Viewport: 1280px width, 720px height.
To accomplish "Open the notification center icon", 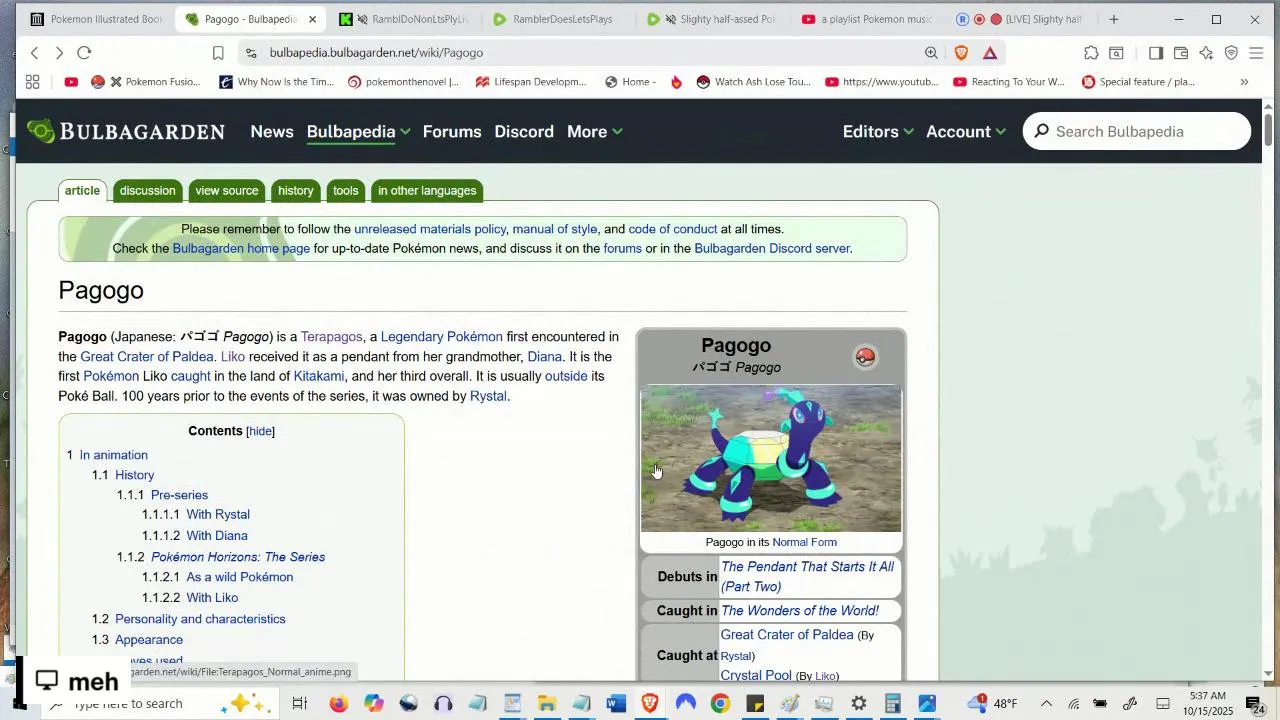I will [1254, 704].
